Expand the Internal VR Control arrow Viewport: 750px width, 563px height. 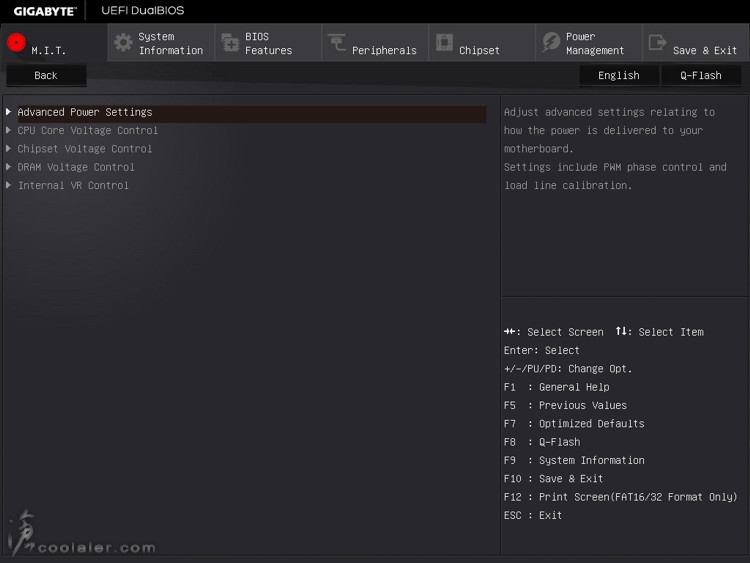(x=9, y=185)
